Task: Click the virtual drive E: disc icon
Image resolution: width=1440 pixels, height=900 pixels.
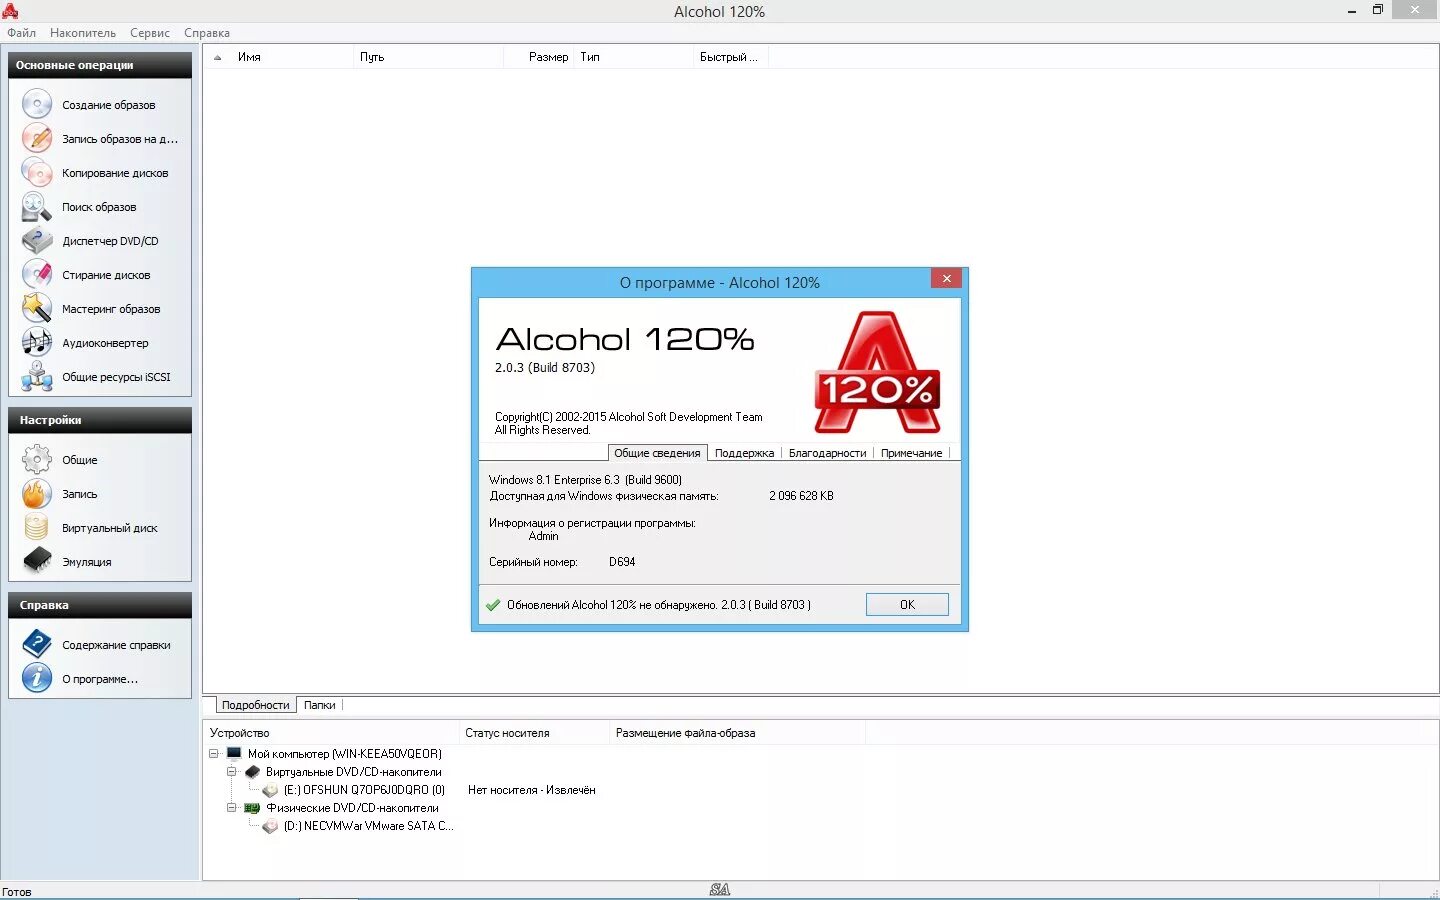Action: (270, 790)
